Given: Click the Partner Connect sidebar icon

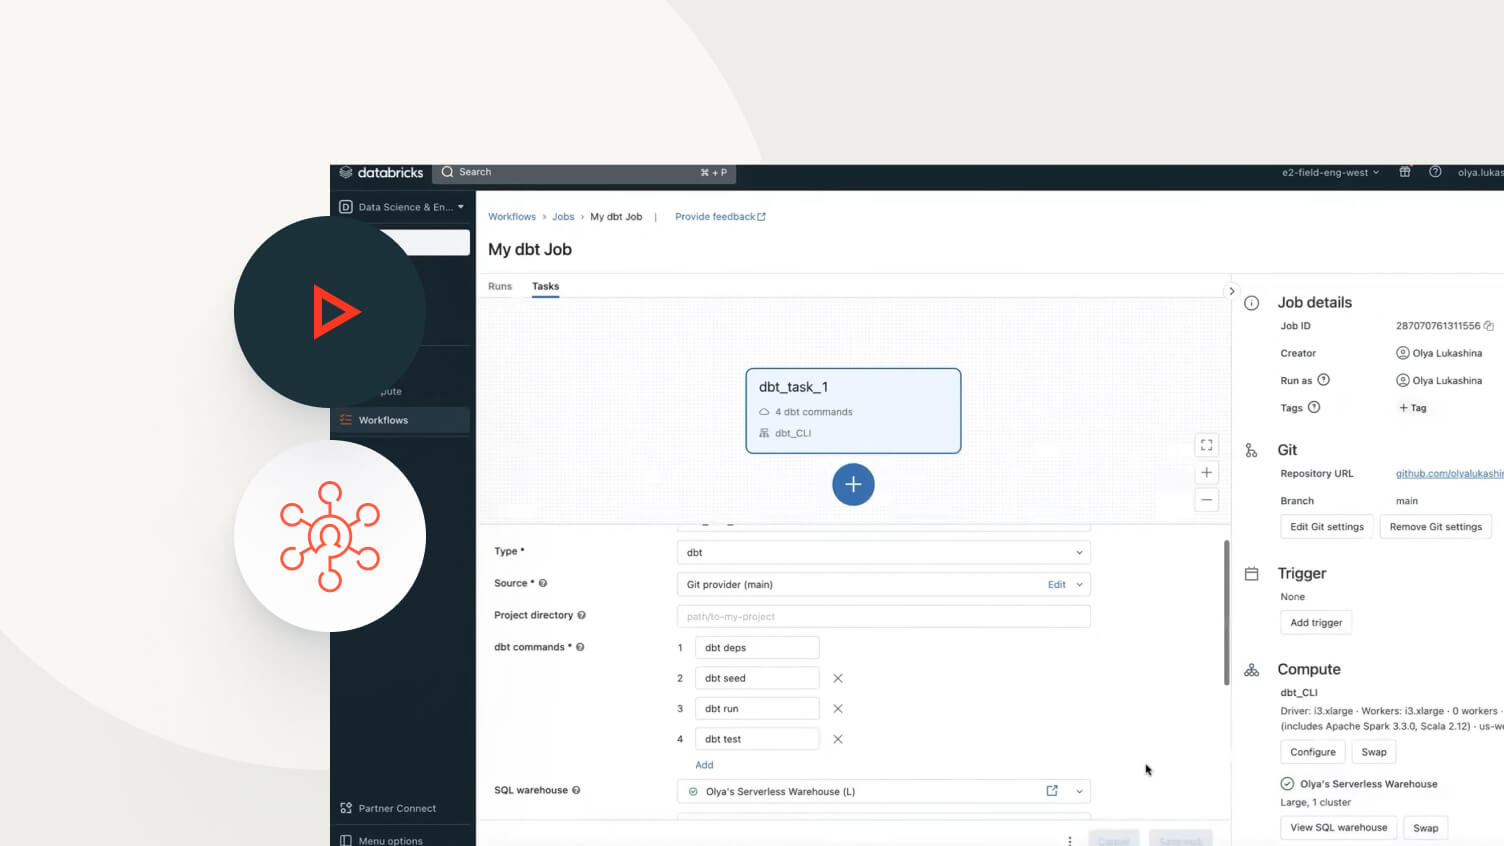Looking at the screenshot, I should coord(346,808).
